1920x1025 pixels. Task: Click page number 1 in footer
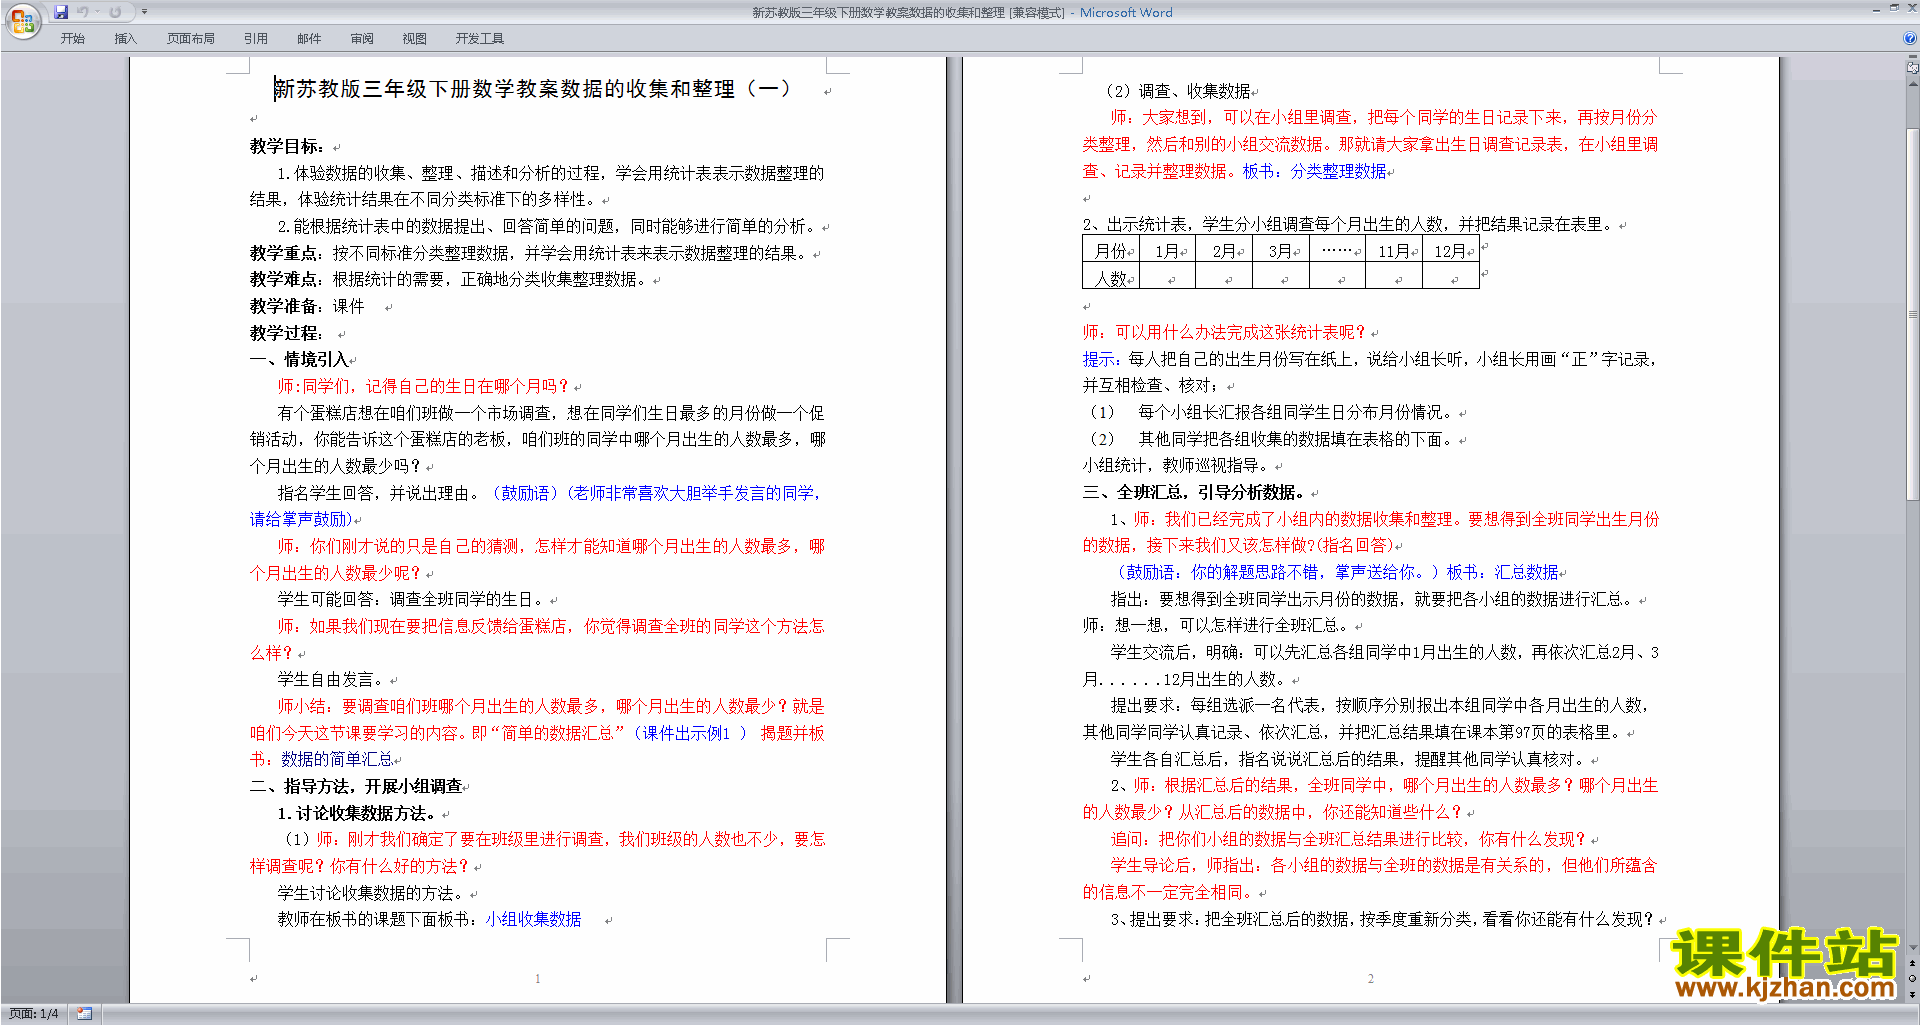tap(538, 978)
